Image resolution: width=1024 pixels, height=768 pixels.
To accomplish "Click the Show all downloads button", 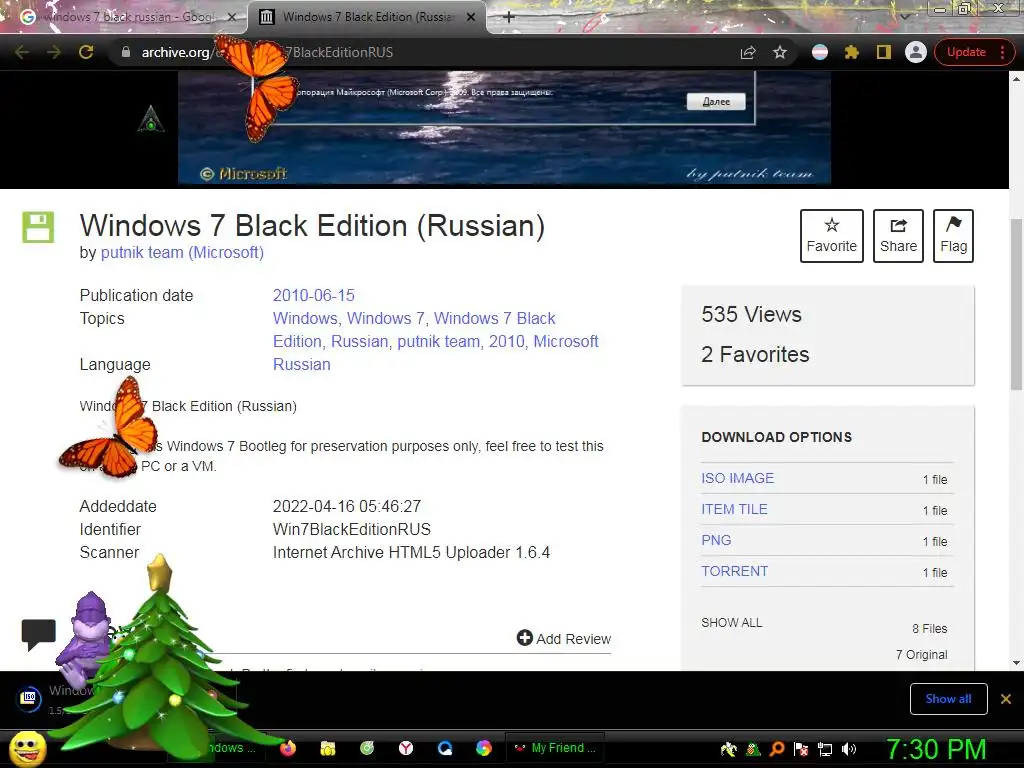I will pos(948,699).
